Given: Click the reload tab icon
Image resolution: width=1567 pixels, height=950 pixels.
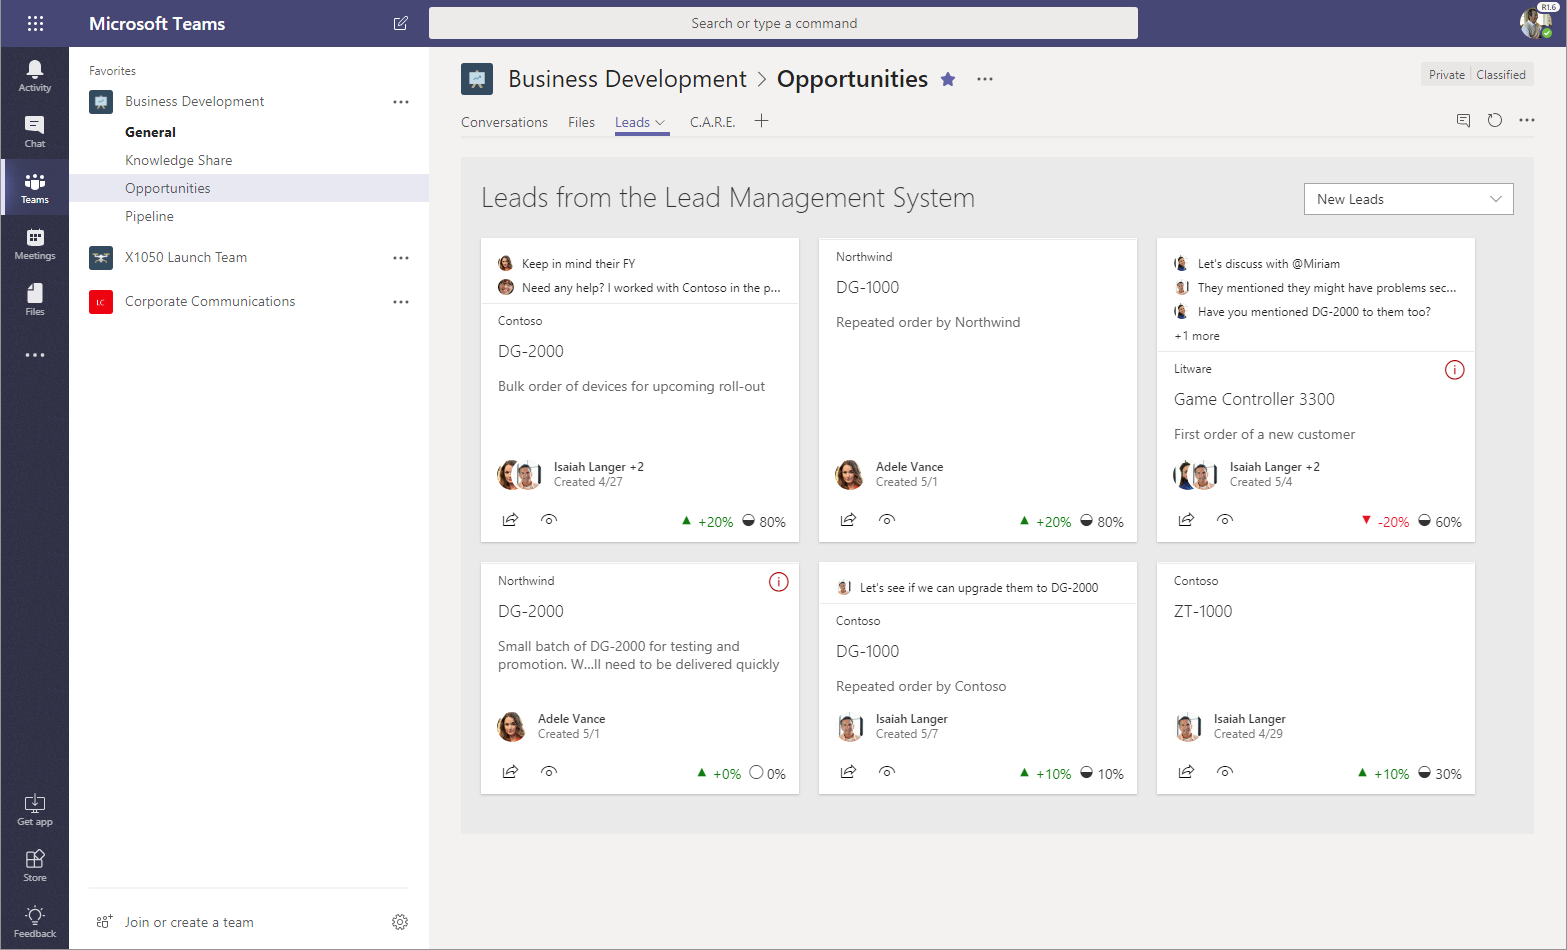Looking at the screenshot, I should pyautogui.click(x=1495, y=120).
